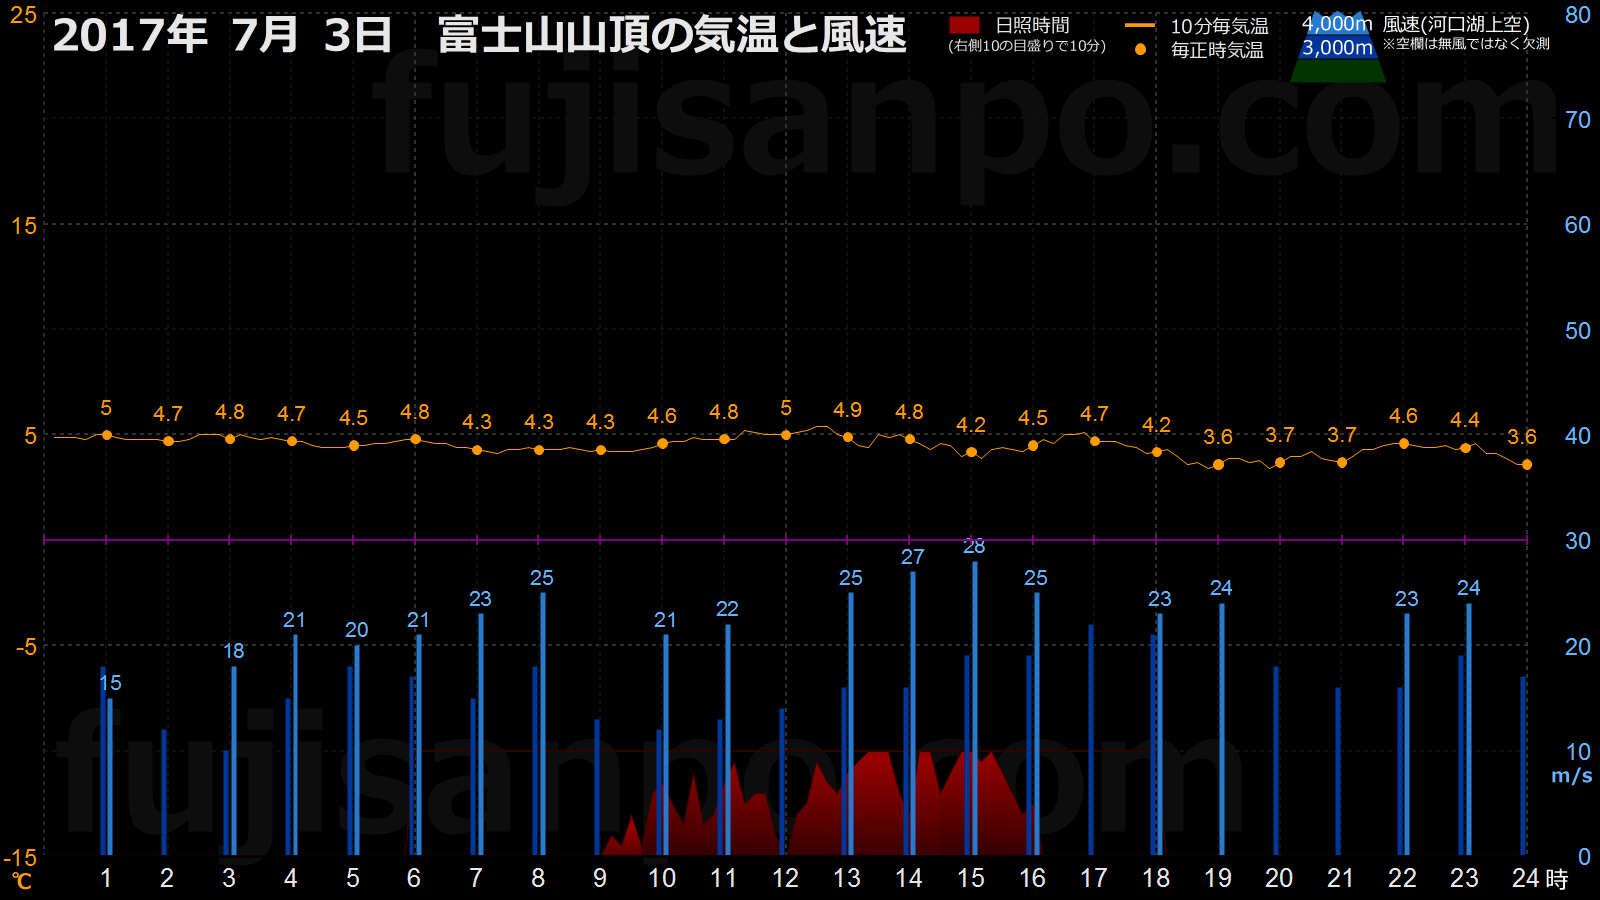Click the date text 2017年 7月 3日
1600x900 pixels.
pyautogui.click(x=222, y=35)
